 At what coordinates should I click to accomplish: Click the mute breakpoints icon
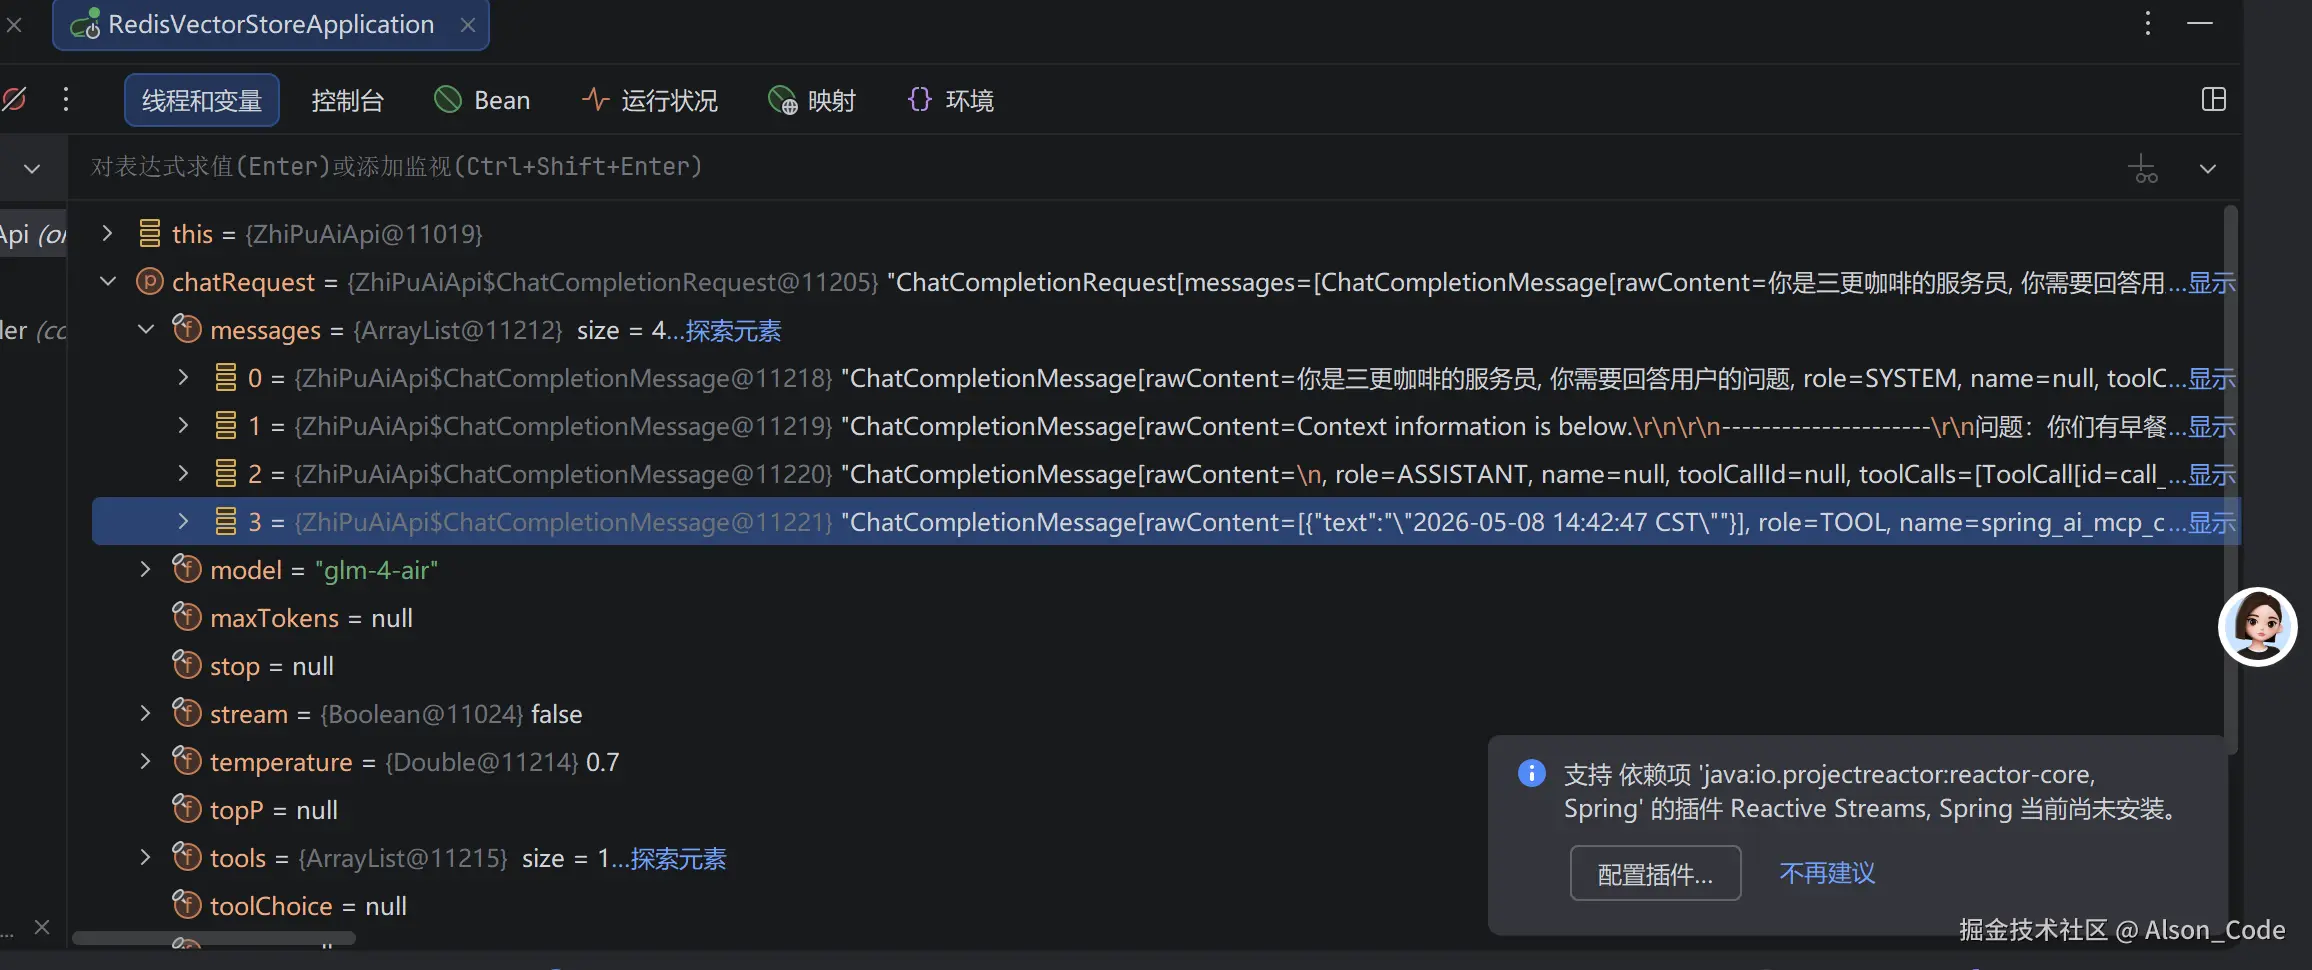pyautogui.click(x=14, y=99)
